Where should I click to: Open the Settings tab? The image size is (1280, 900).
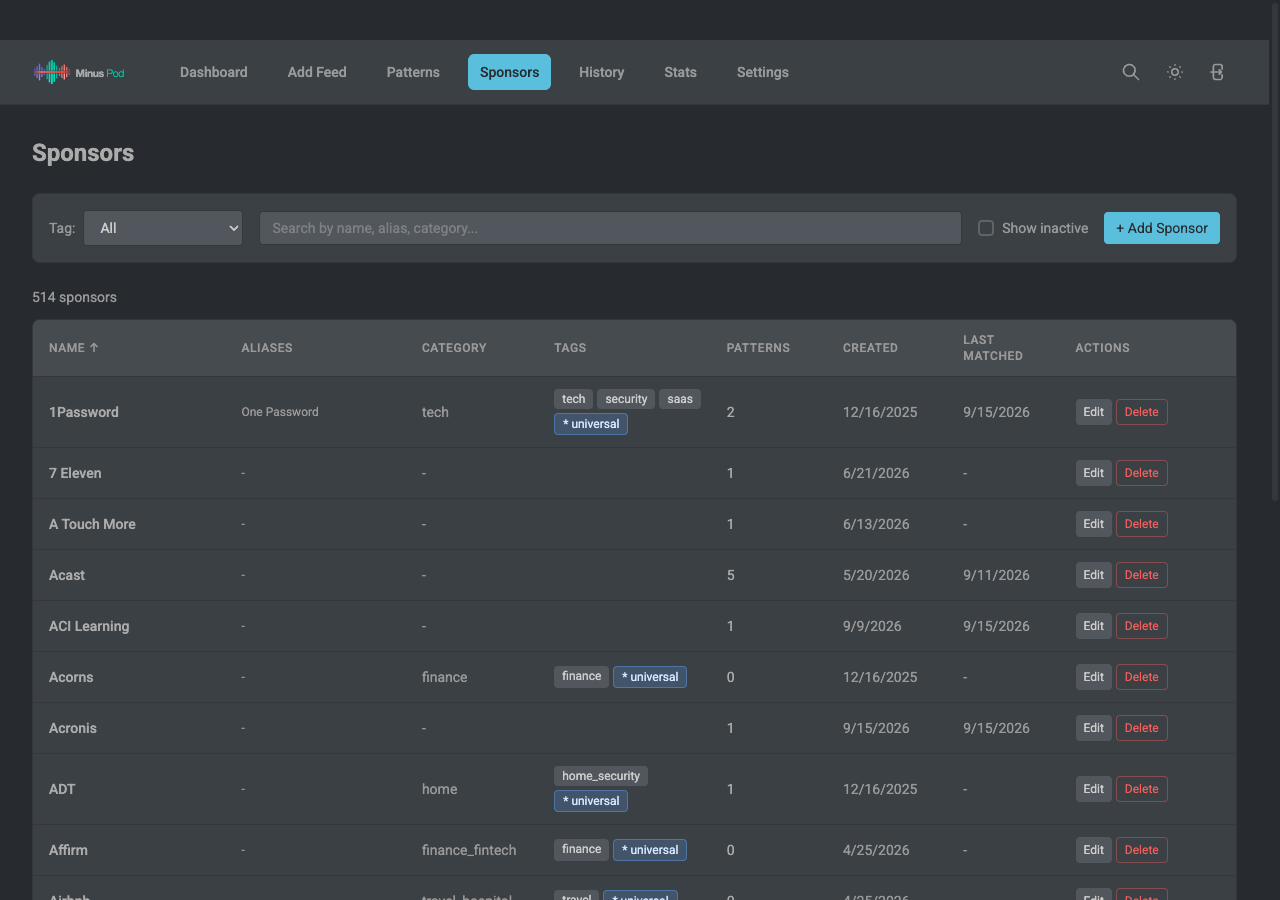point(763,72)
